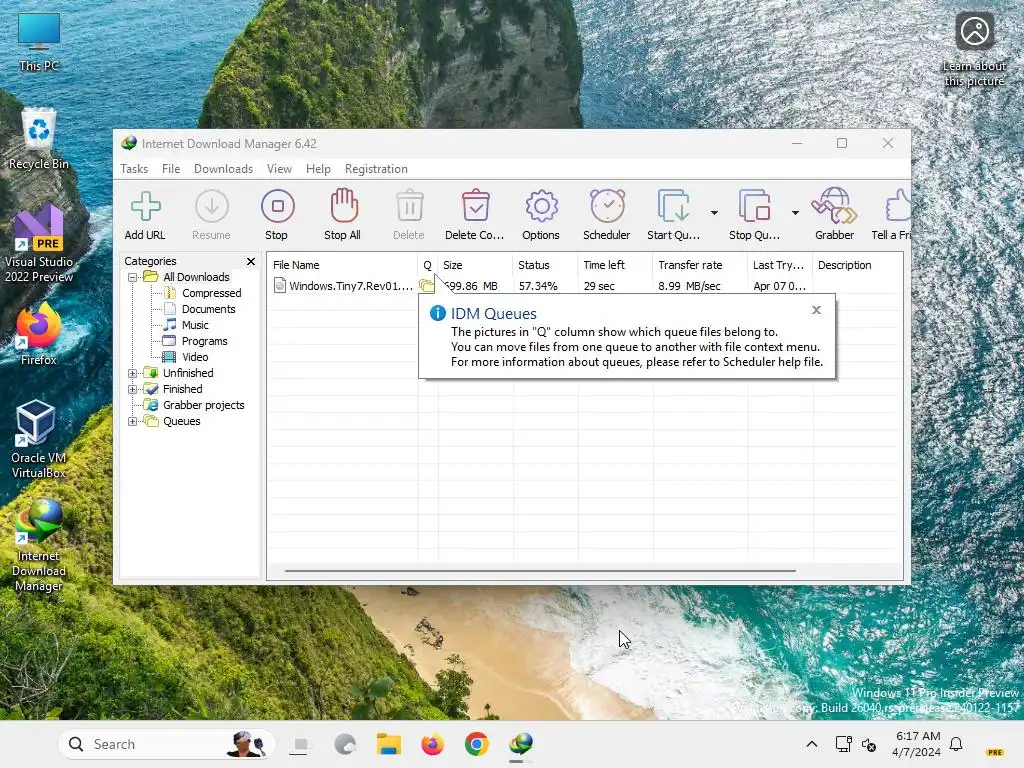This screenshot has height=768, width=1024.
Task: Click the taskbar Search box
Action: tap(167, 744)
